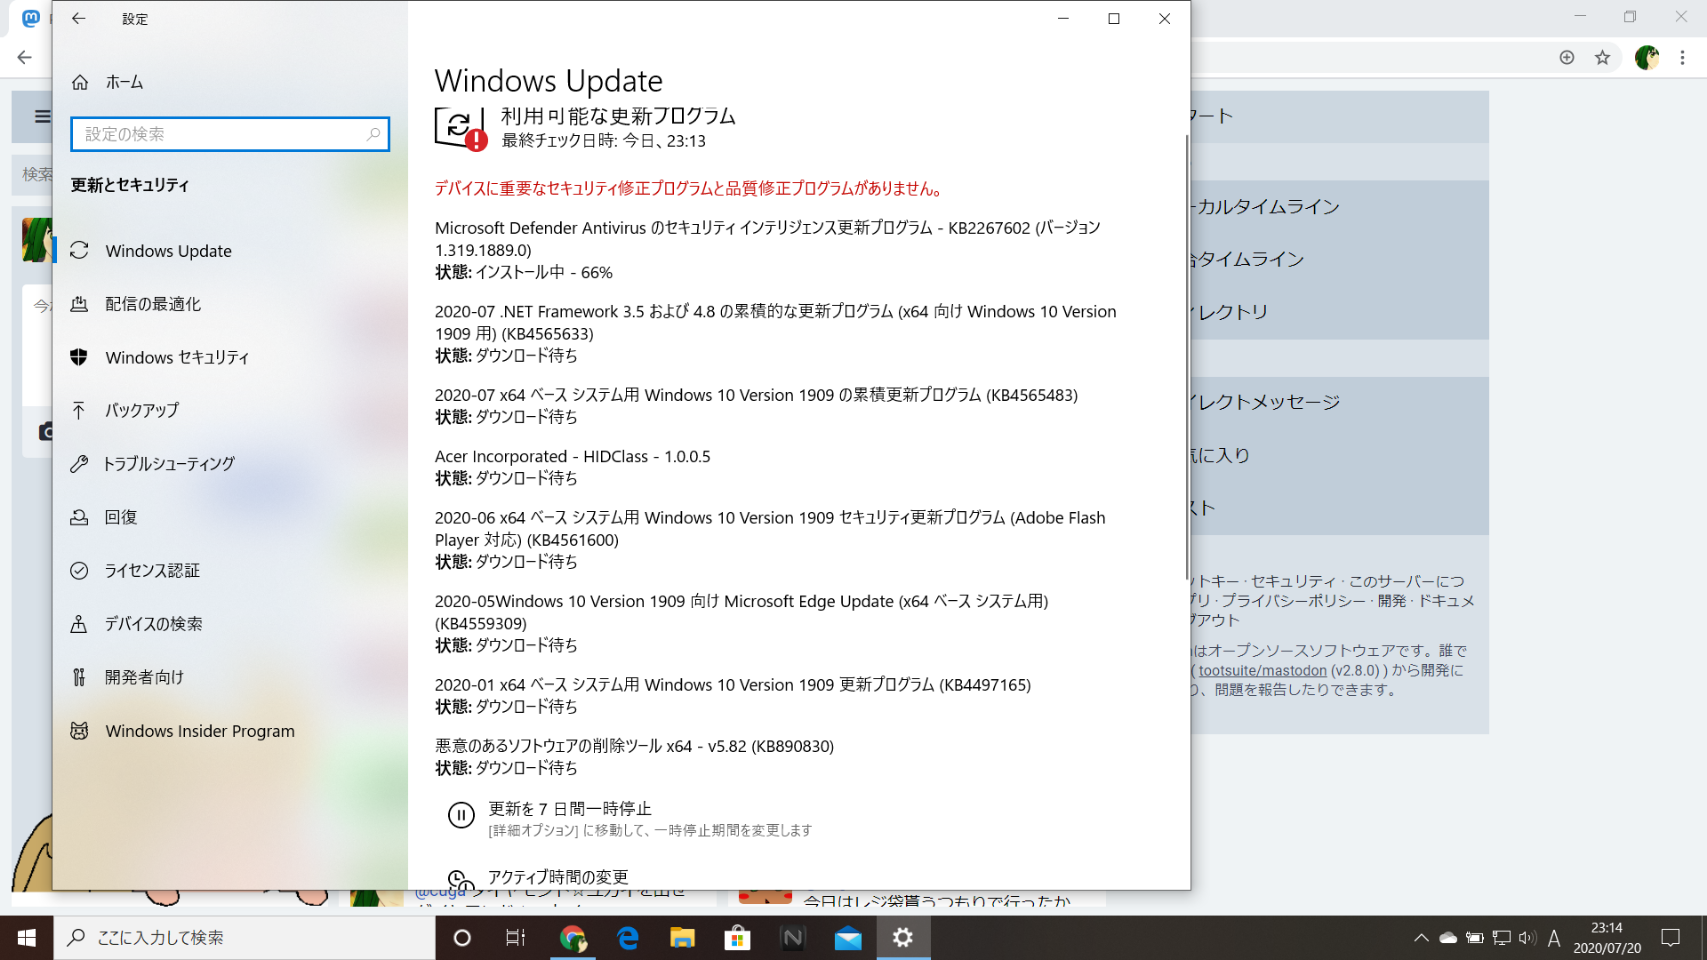Open Microsoft Edge from taskbar

coord(628,938)
